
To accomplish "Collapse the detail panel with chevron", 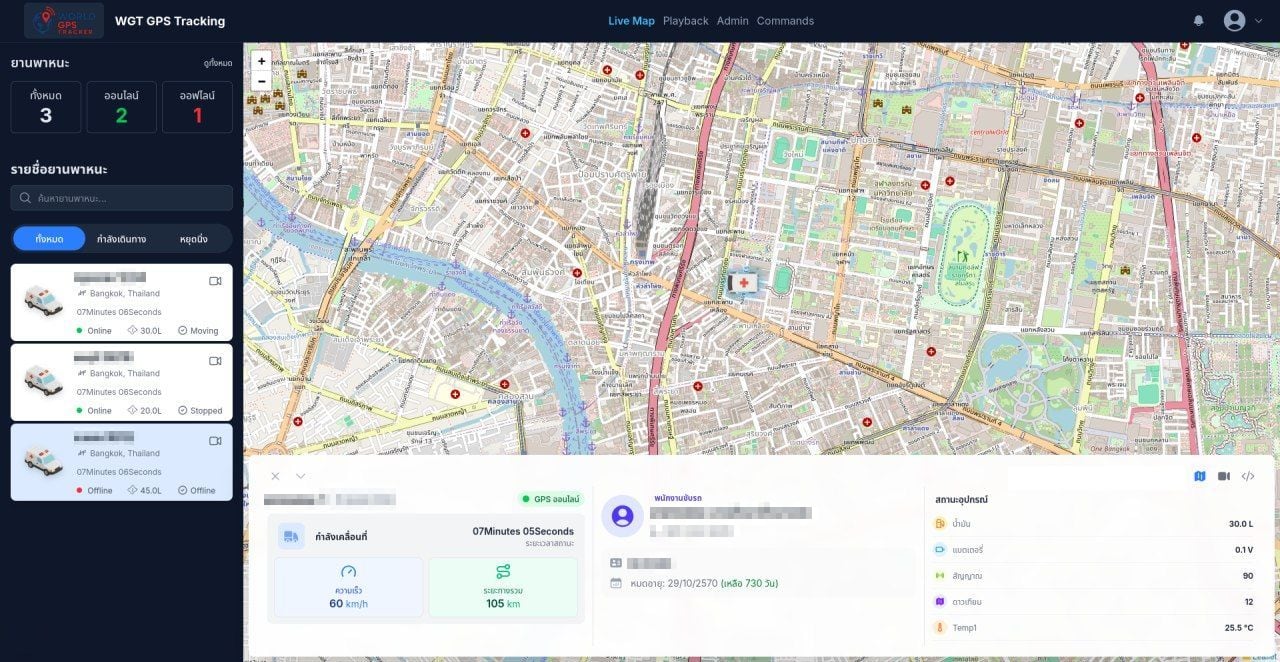I will click(300, 476).
